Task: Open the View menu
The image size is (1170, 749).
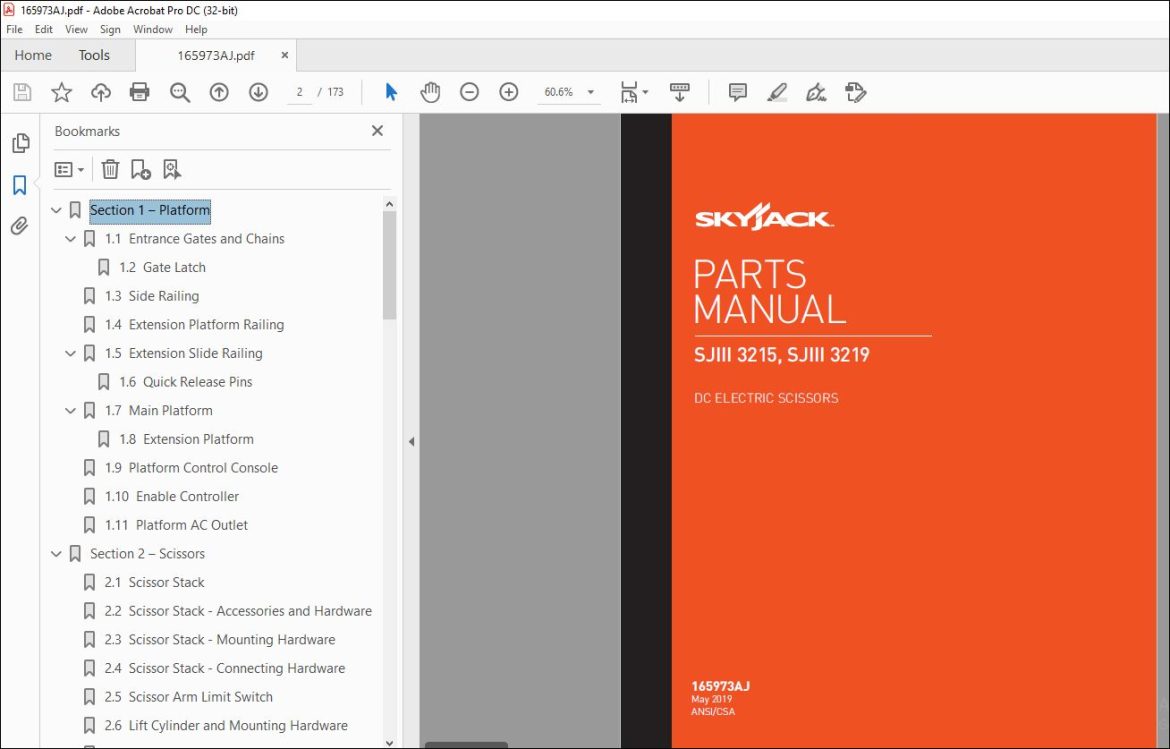Action: [76, 29]
